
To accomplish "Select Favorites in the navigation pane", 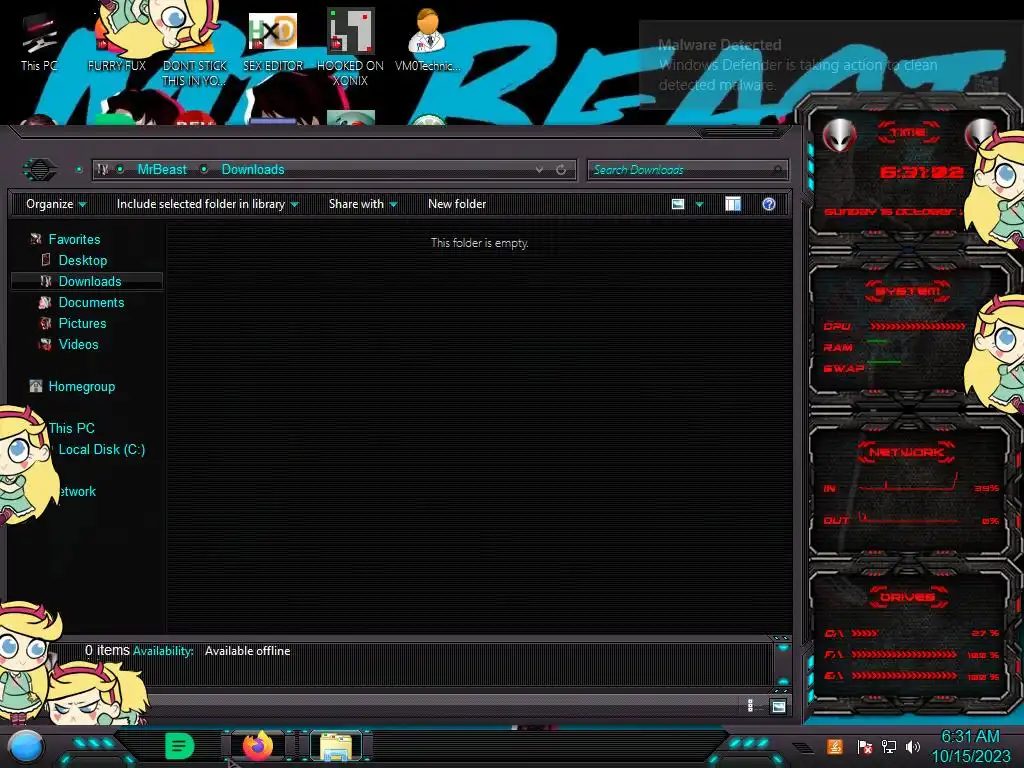I will 74,240.
